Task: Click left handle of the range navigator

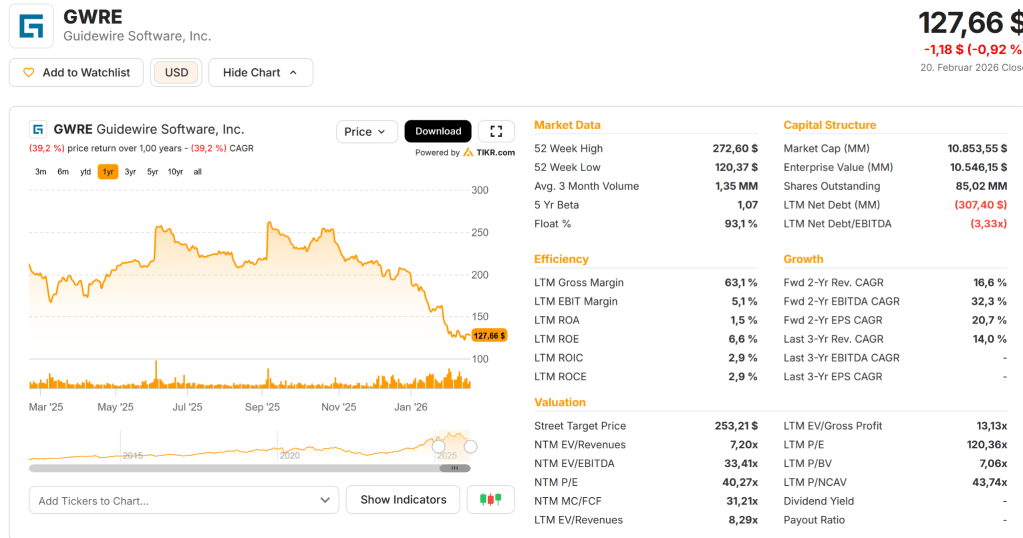Action: tap(437, 446)
